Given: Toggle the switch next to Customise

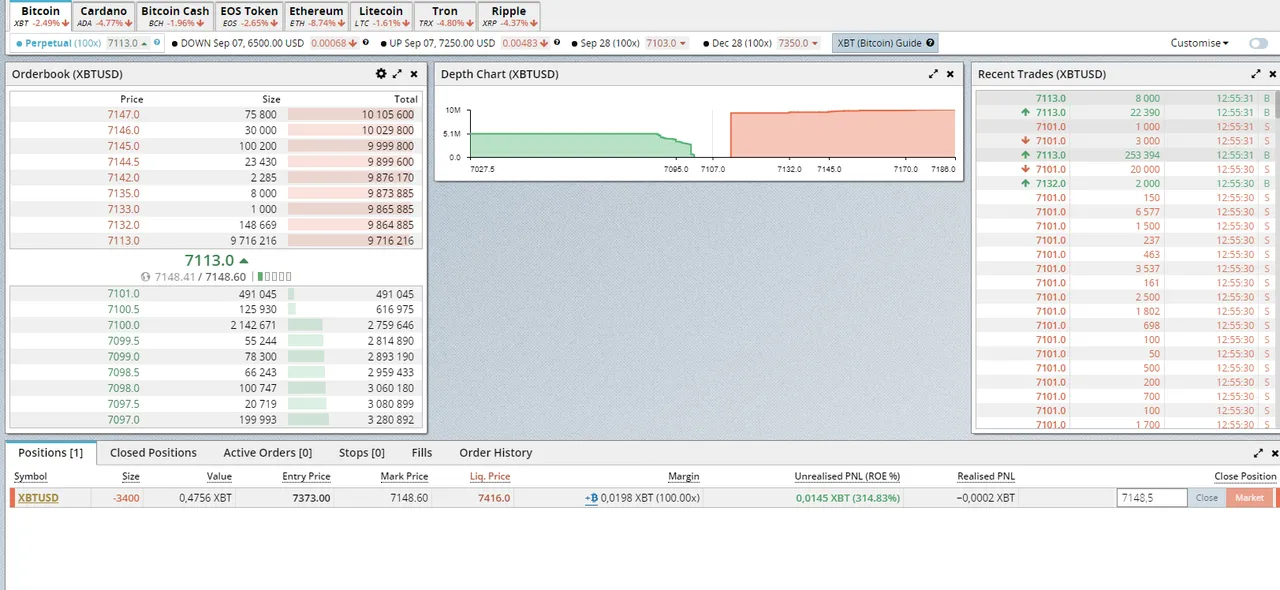Looking at the screenshot, I should (x=1258, y=43).
